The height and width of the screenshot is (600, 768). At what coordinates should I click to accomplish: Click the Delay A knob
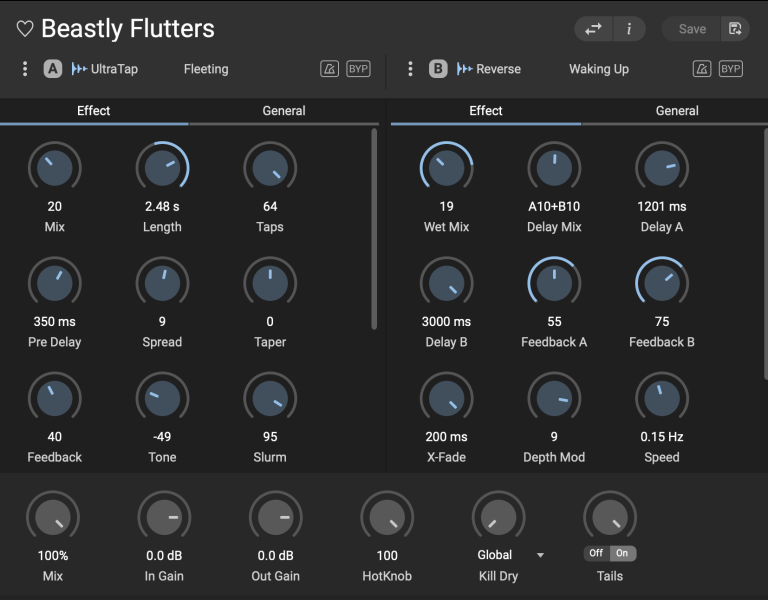tap(662, 168)
